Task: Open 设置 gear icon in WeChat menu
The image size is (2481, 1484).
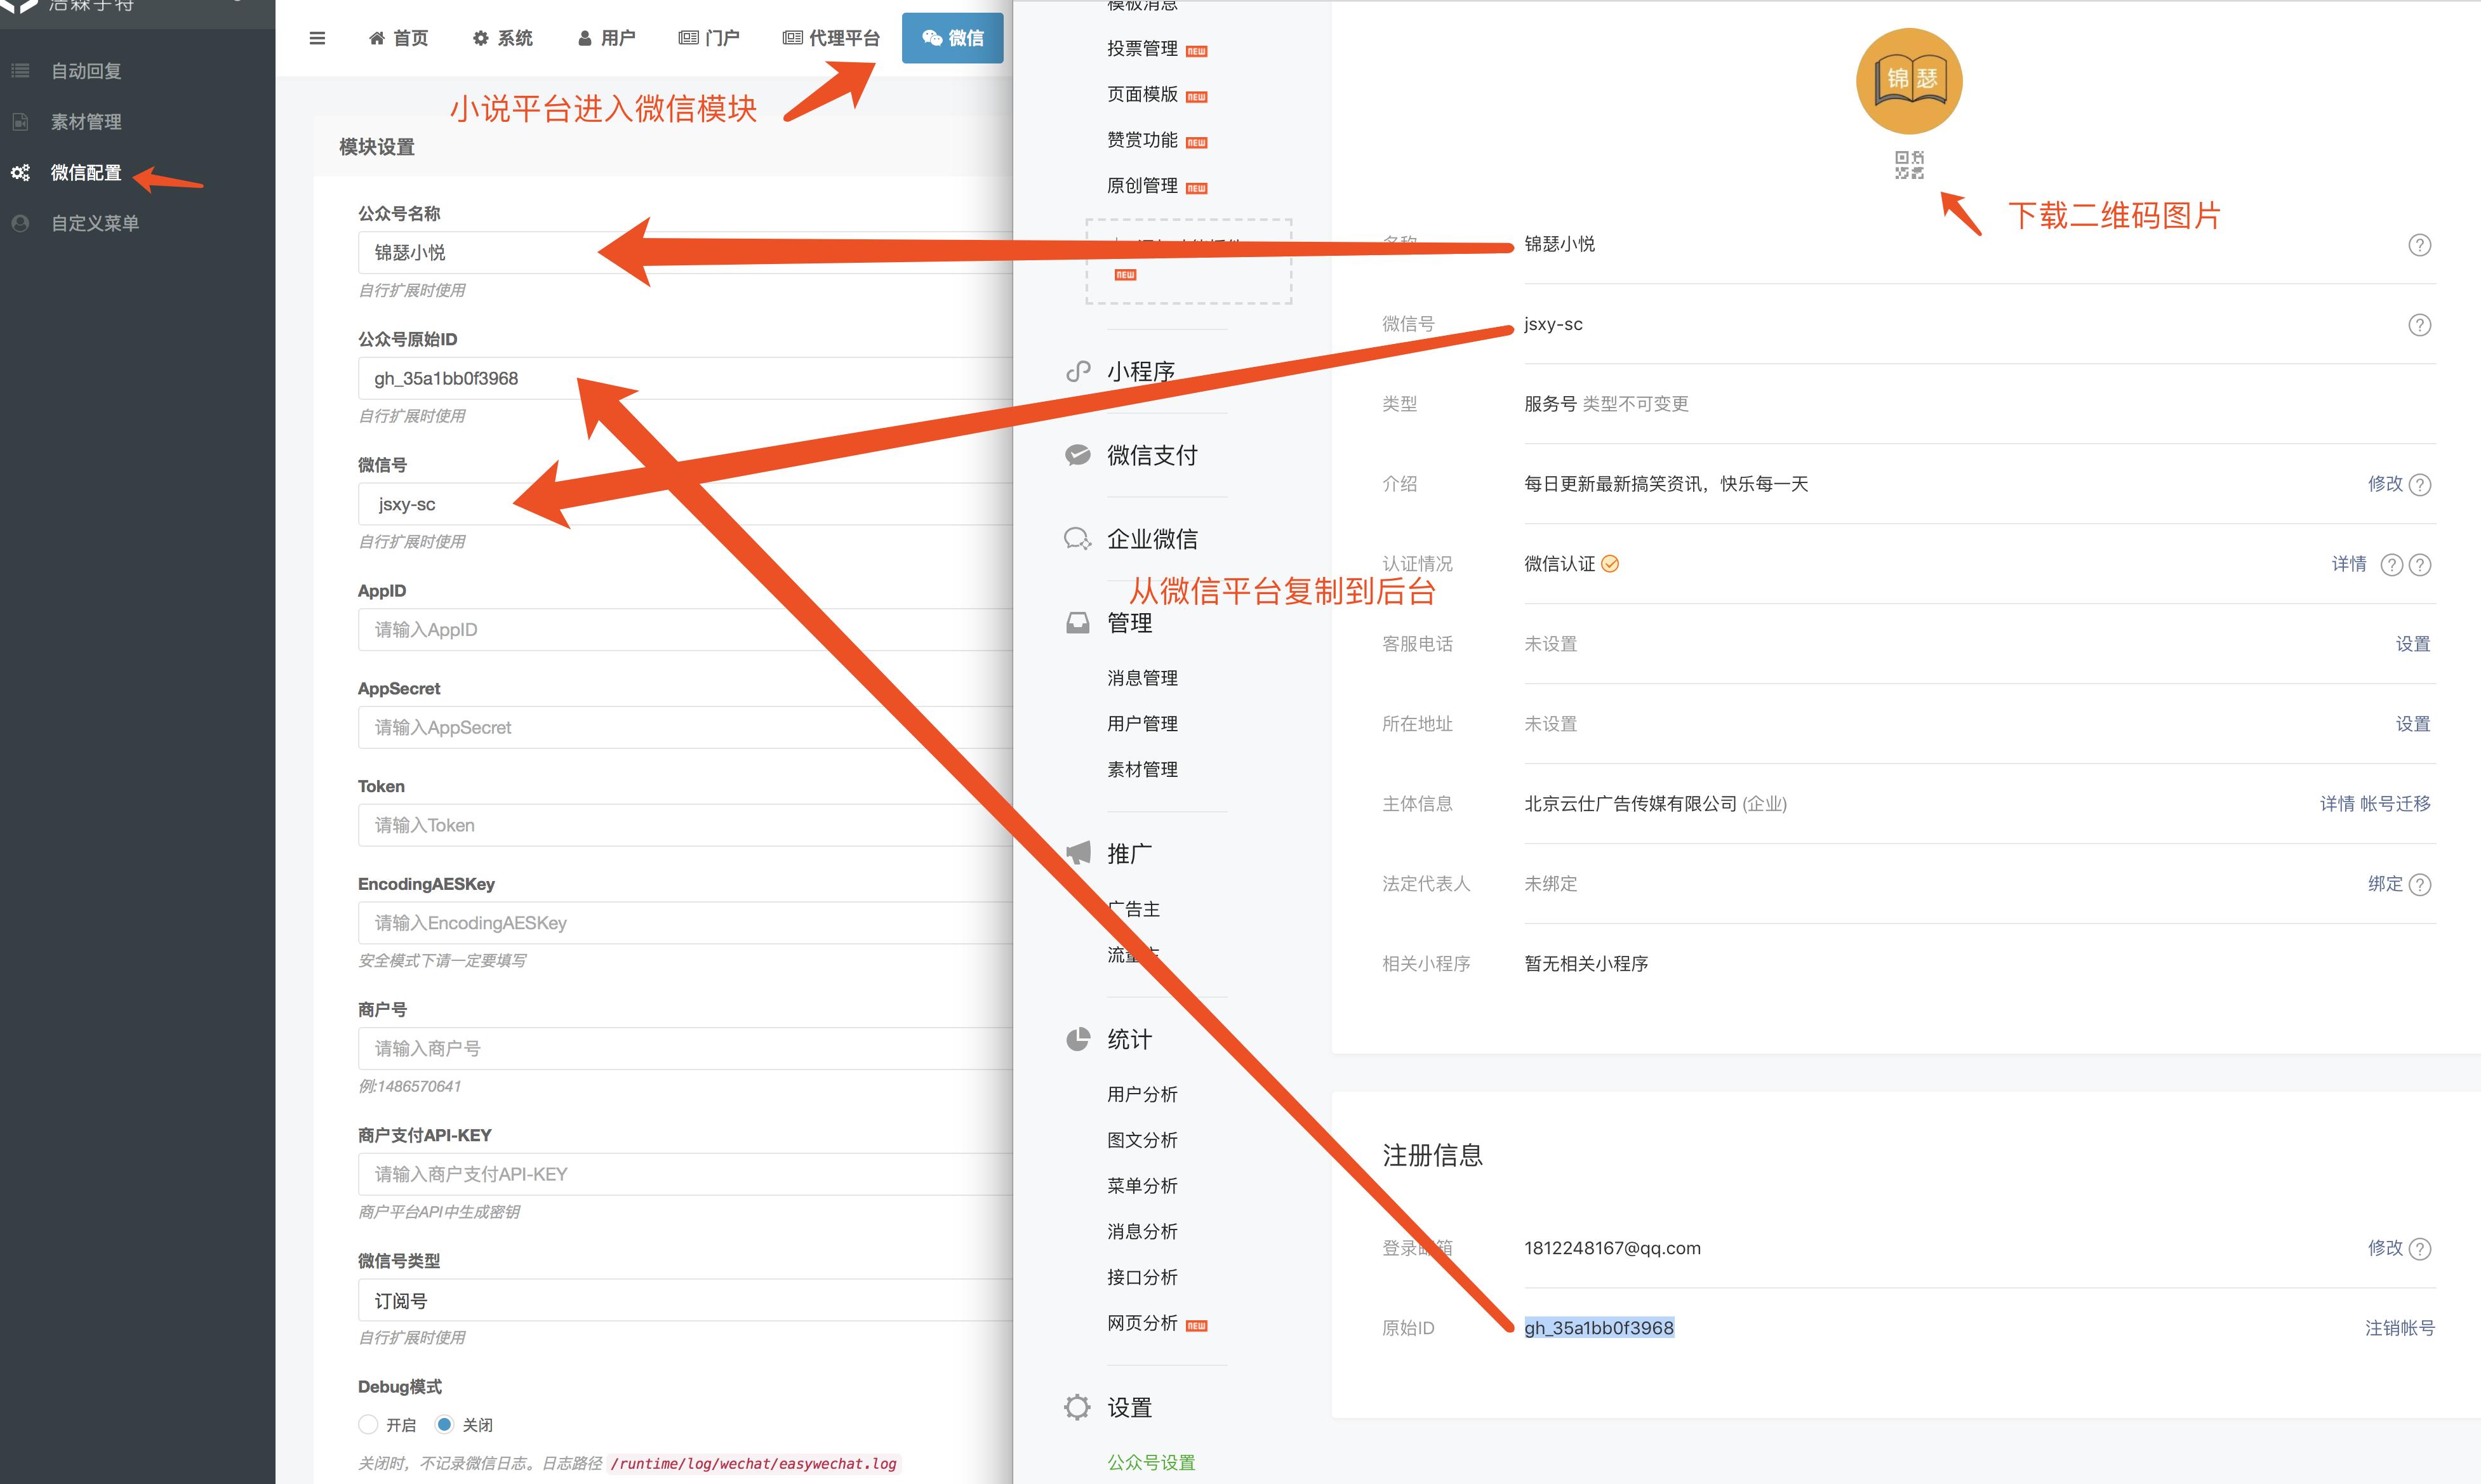Action: [1077, 1406]
